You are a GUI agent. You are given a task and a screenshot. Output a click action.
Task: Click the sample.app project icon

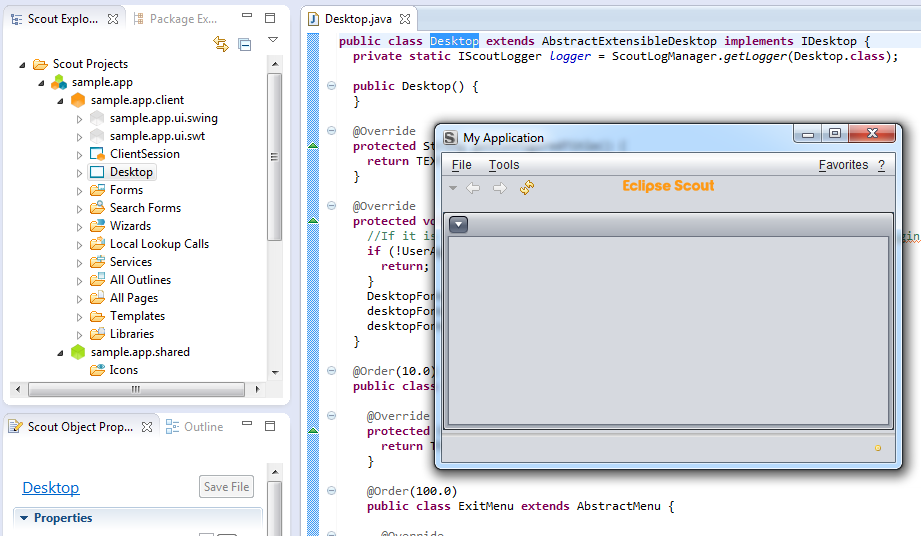59,82
